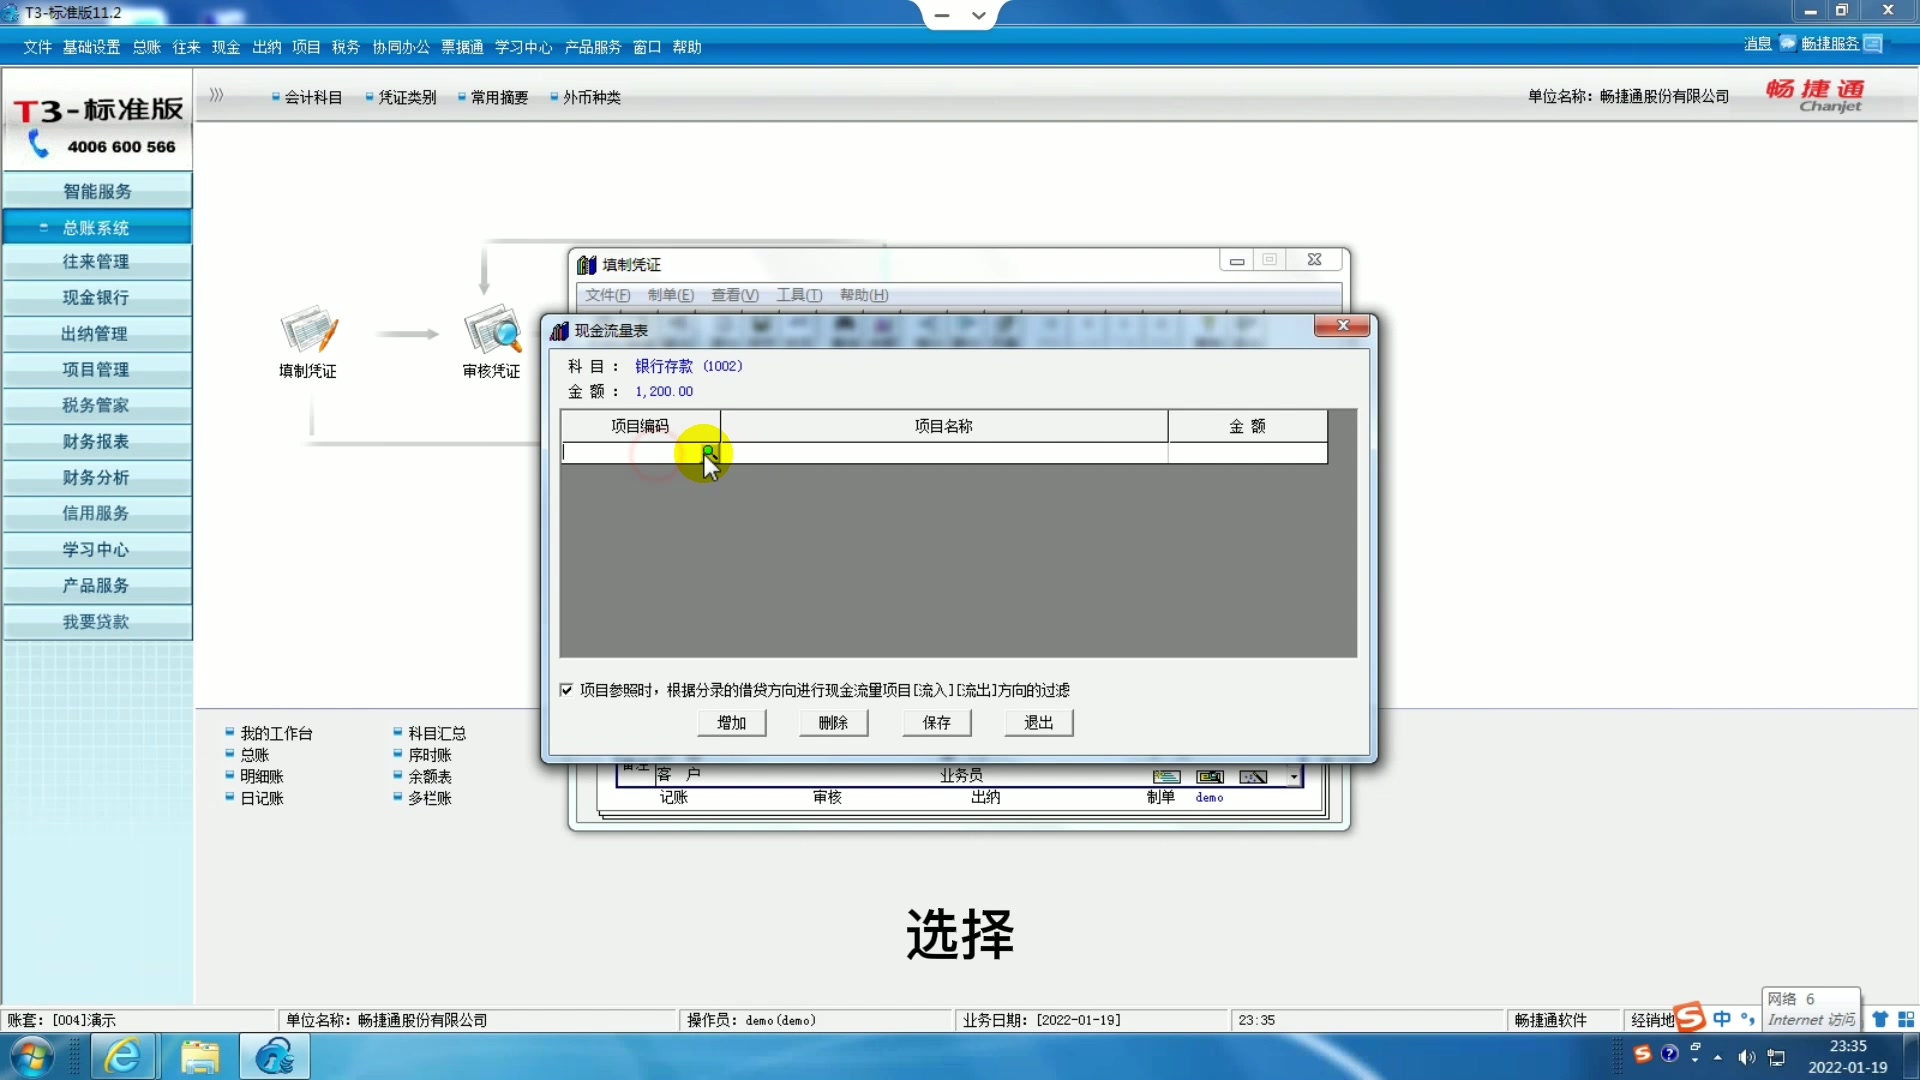Open the 总账 menu

pos(146,47)
